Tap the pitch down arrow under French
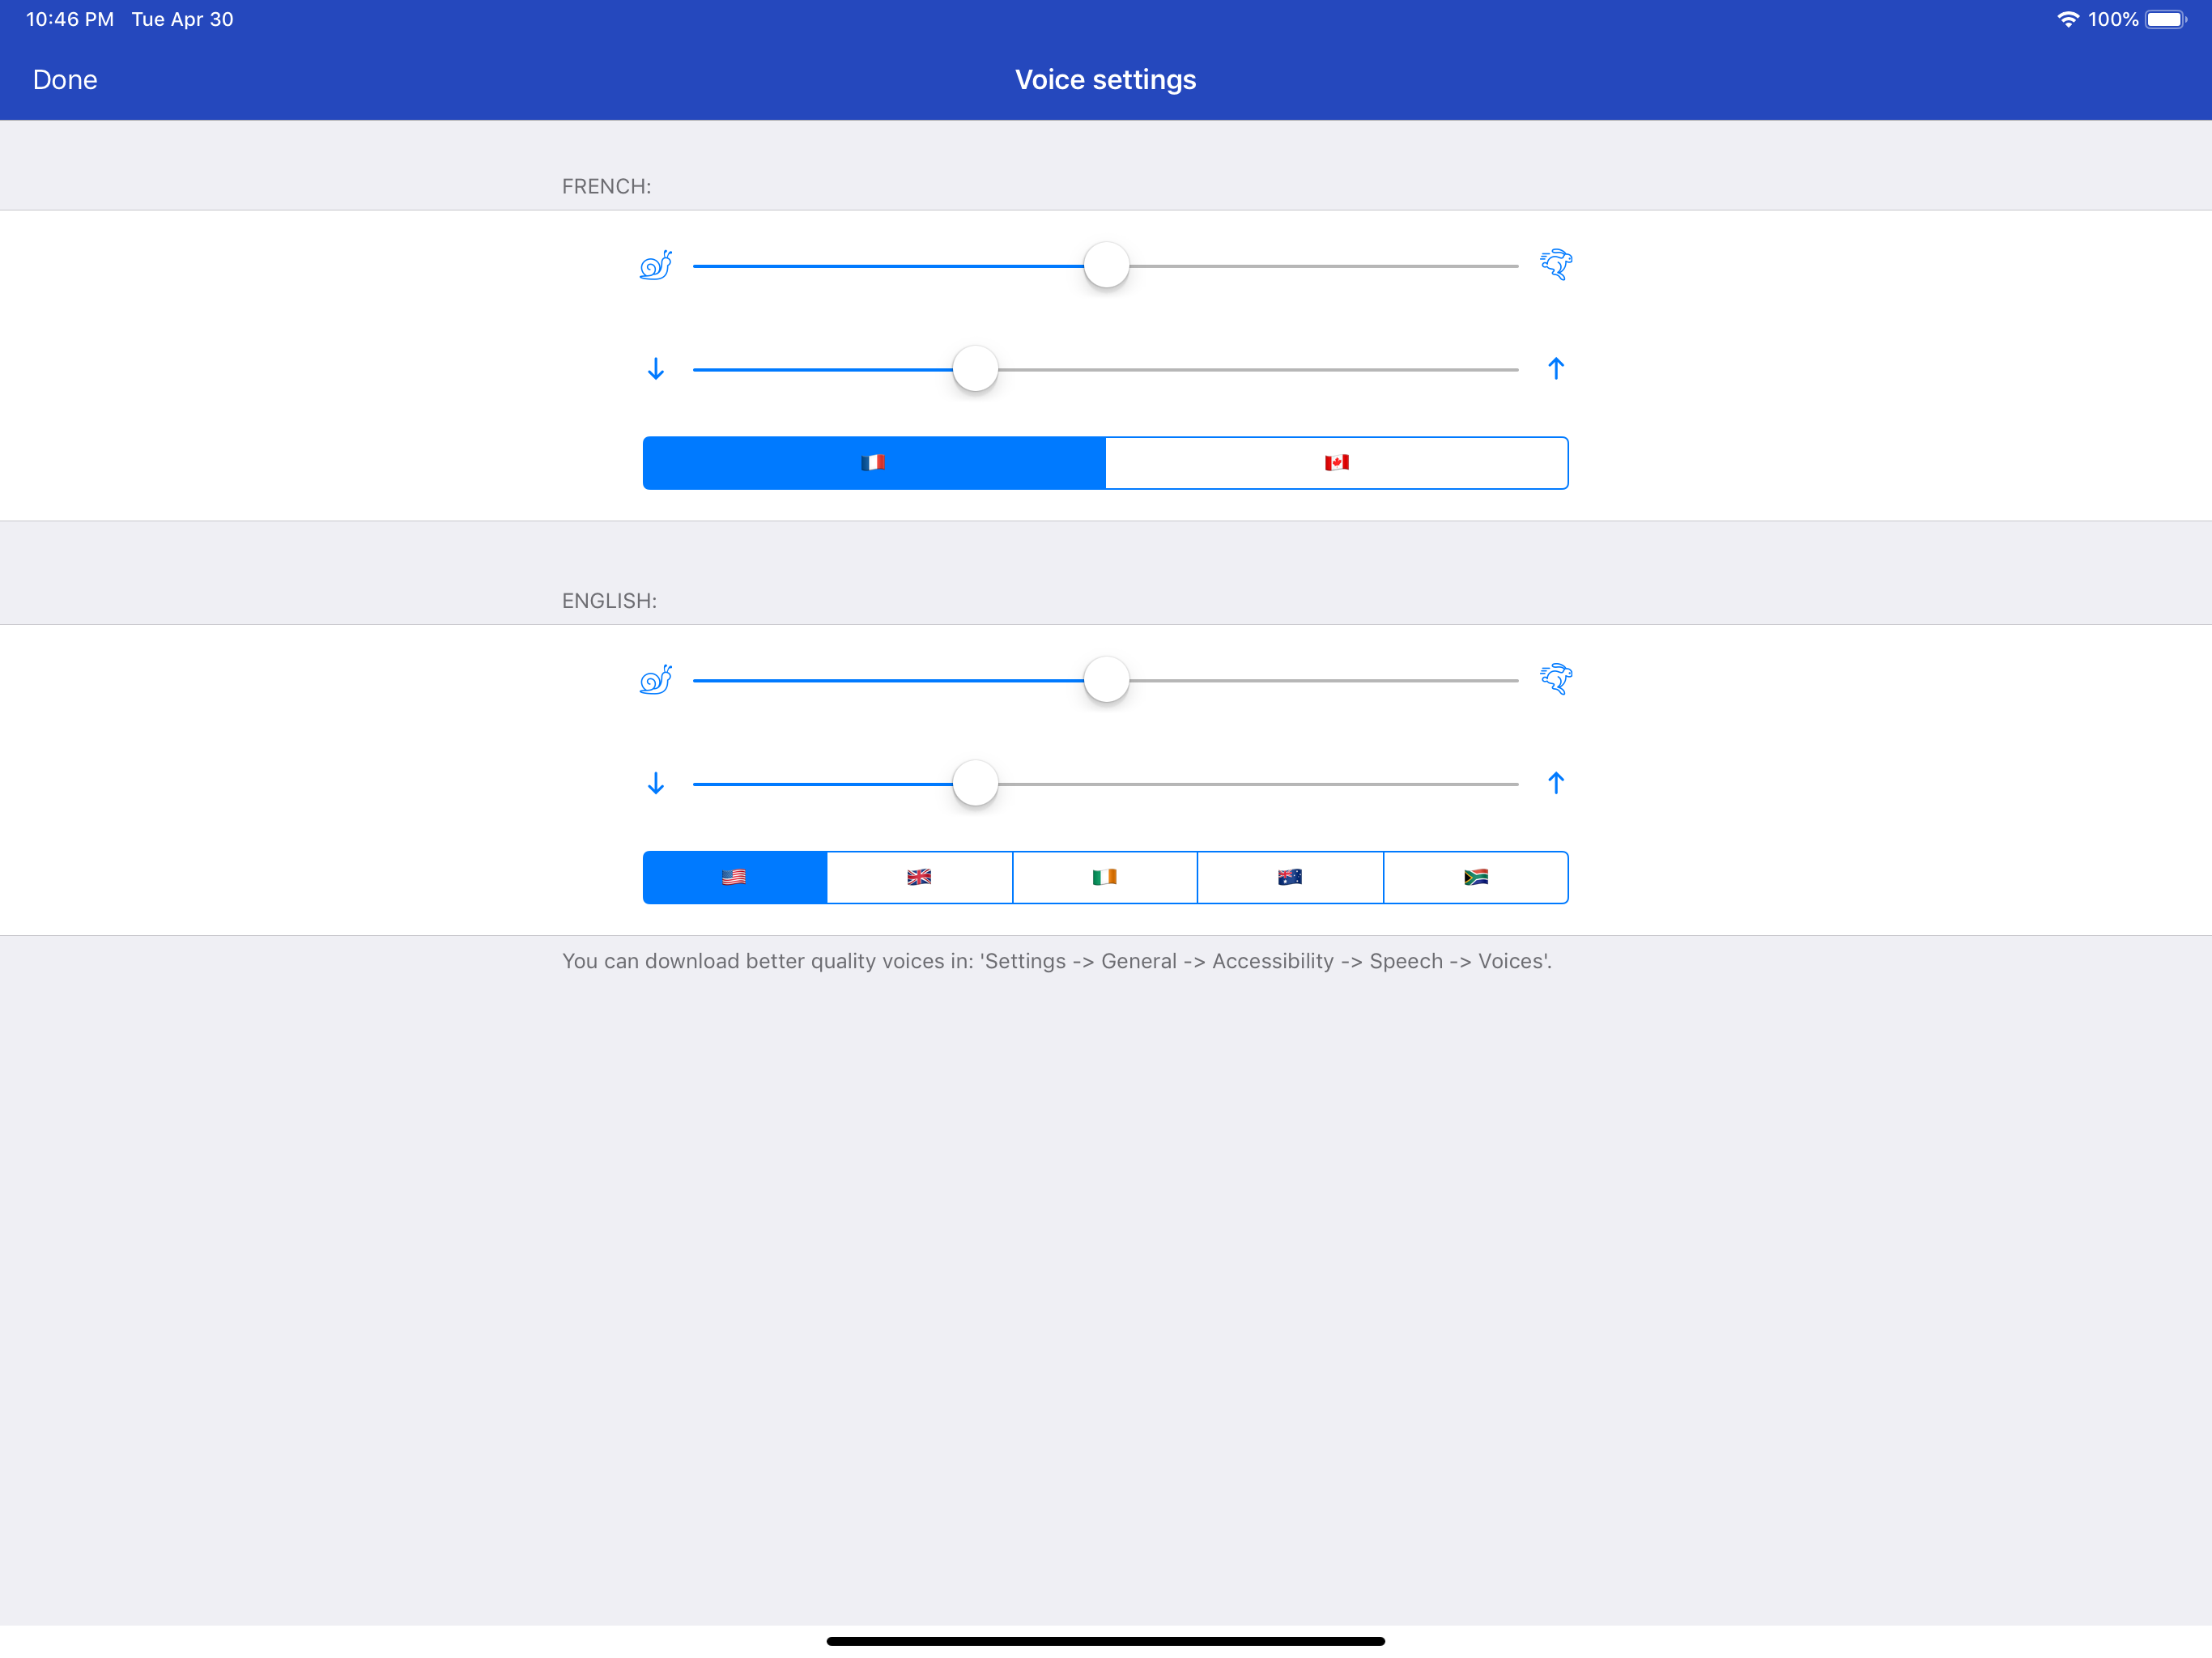The height and width of the screenshot is (1658, 2212). coord(656,369)
